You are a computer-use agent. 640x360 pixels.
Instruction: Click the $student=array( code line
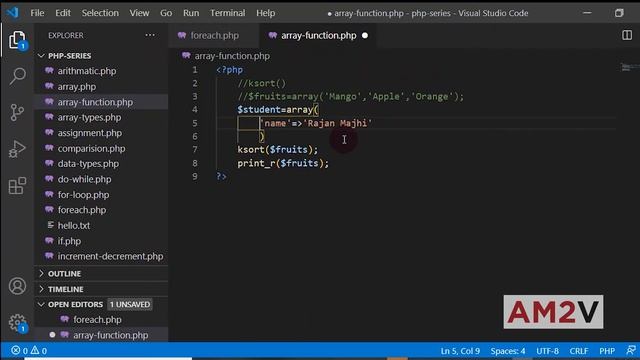[x=278, y=109]
